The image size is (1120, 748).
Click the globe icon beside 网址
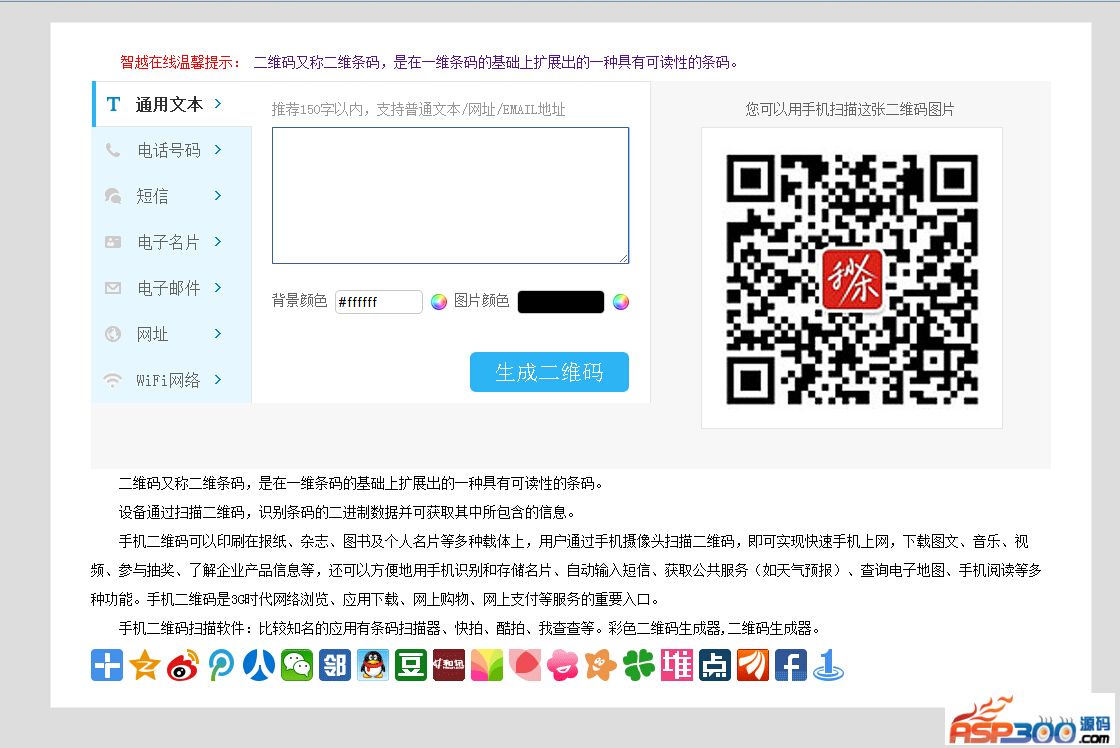pos(113,334)
